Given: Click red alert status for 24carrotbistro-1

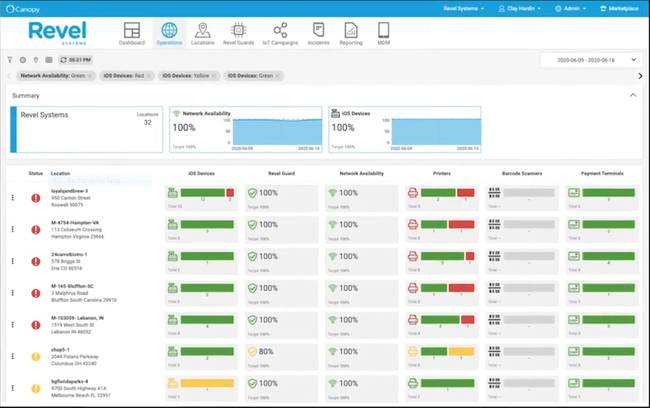Looking at the screenshot, I should click(36, 262).
